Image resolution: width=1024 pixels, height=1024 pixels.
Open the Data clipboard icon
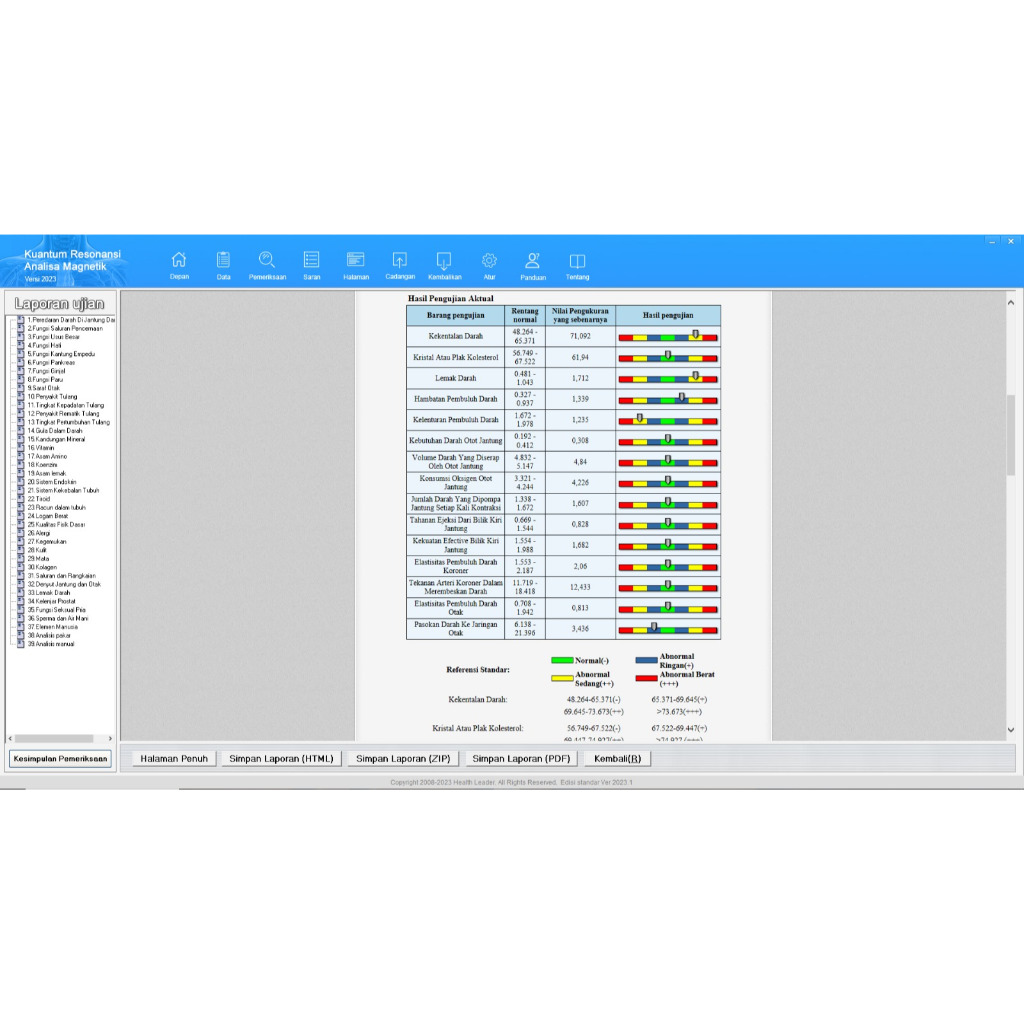(x=223, y=260)
